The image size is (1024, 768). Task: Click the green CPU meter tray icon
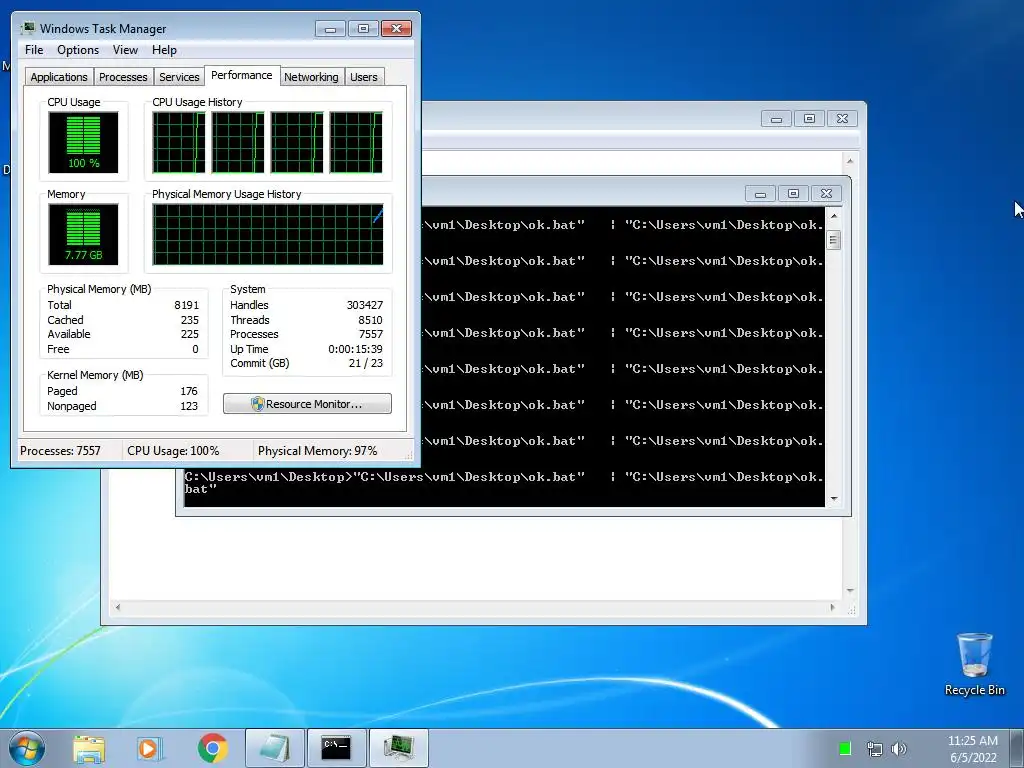844,748
